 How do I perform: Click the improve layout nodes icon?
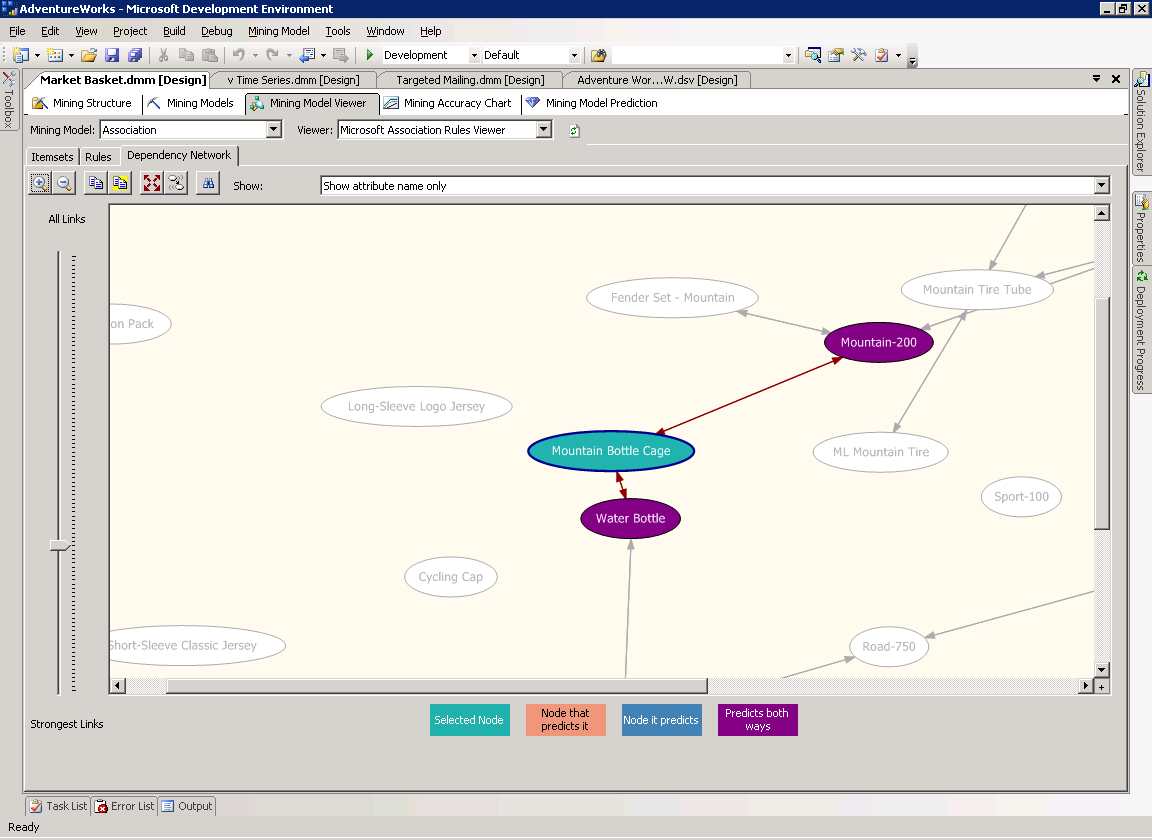pos(176,183)
